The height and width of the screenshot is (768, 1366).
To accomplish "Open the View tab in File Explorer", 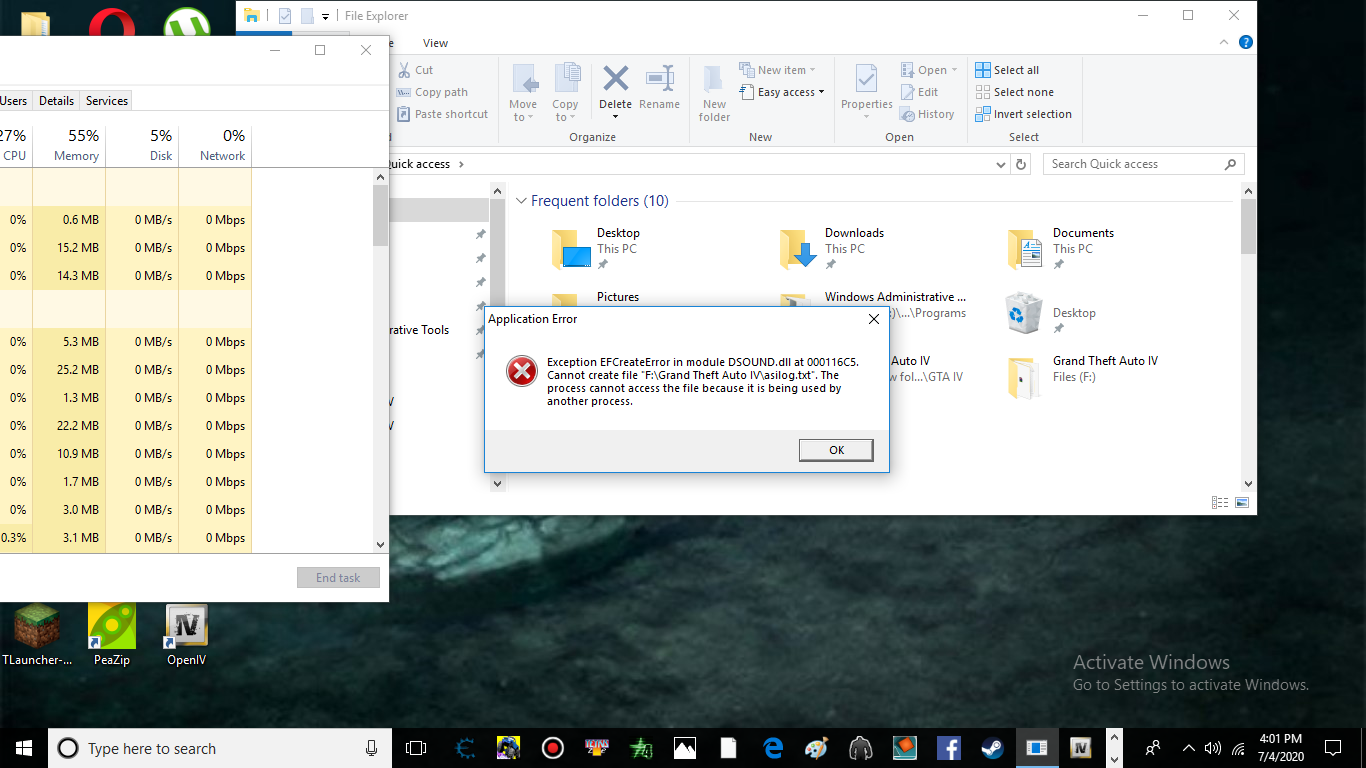I will pos(435,43).
